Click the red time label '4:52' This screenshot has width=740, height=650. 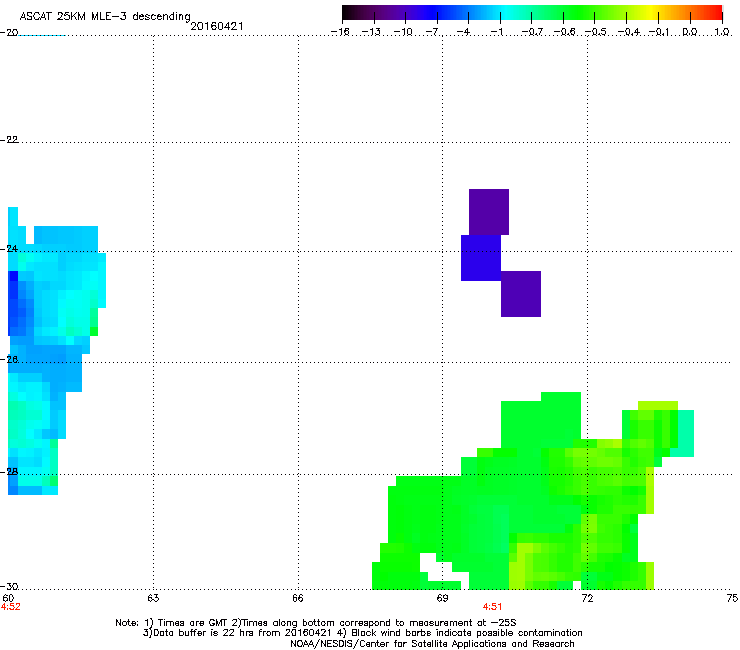pos(11,607)
